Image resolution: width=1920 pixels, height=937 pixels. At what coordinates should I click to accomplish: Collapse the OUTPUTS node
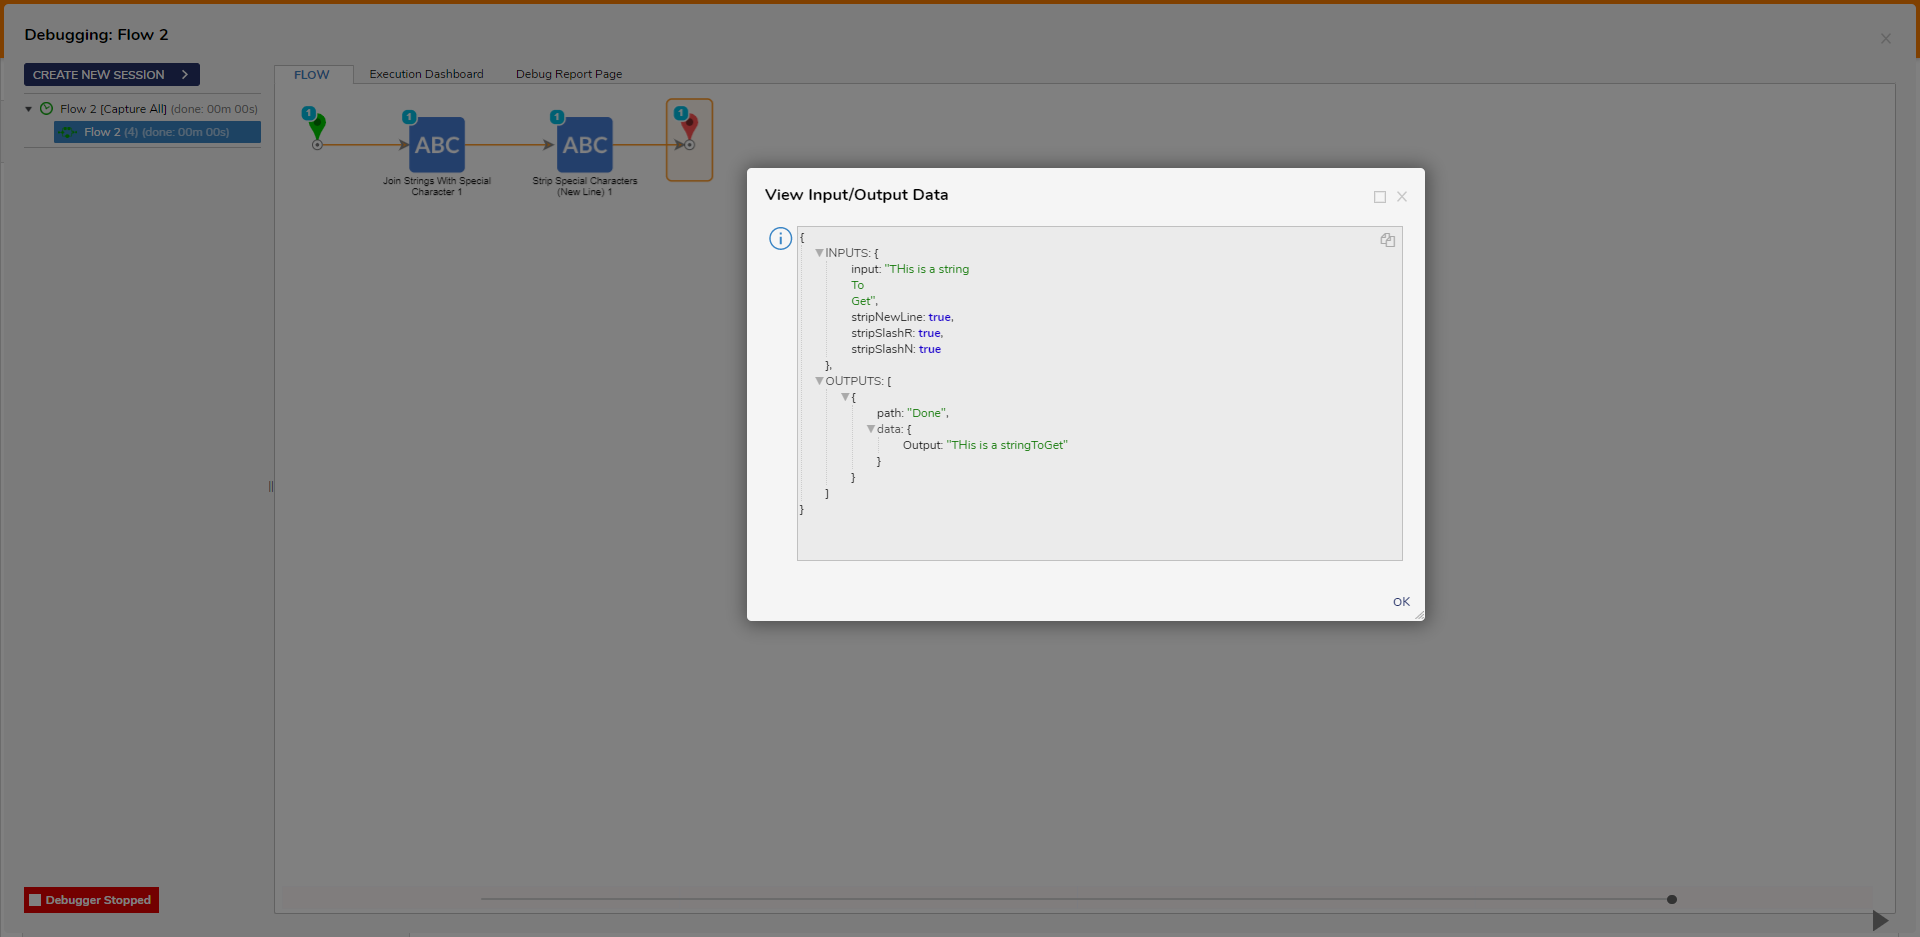(819, 381)
